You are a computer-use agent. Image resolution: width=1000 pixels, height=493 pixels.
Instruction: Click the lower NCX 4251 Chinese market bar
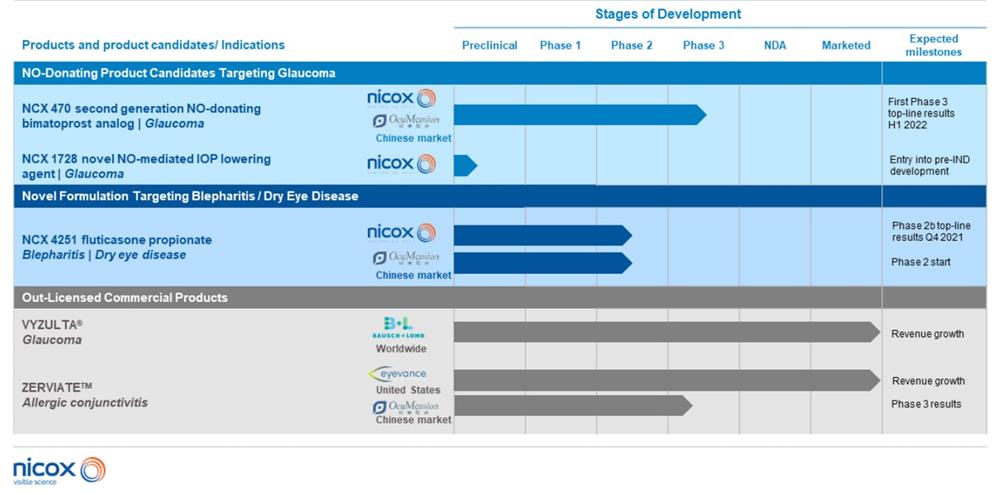coord(543,263)
